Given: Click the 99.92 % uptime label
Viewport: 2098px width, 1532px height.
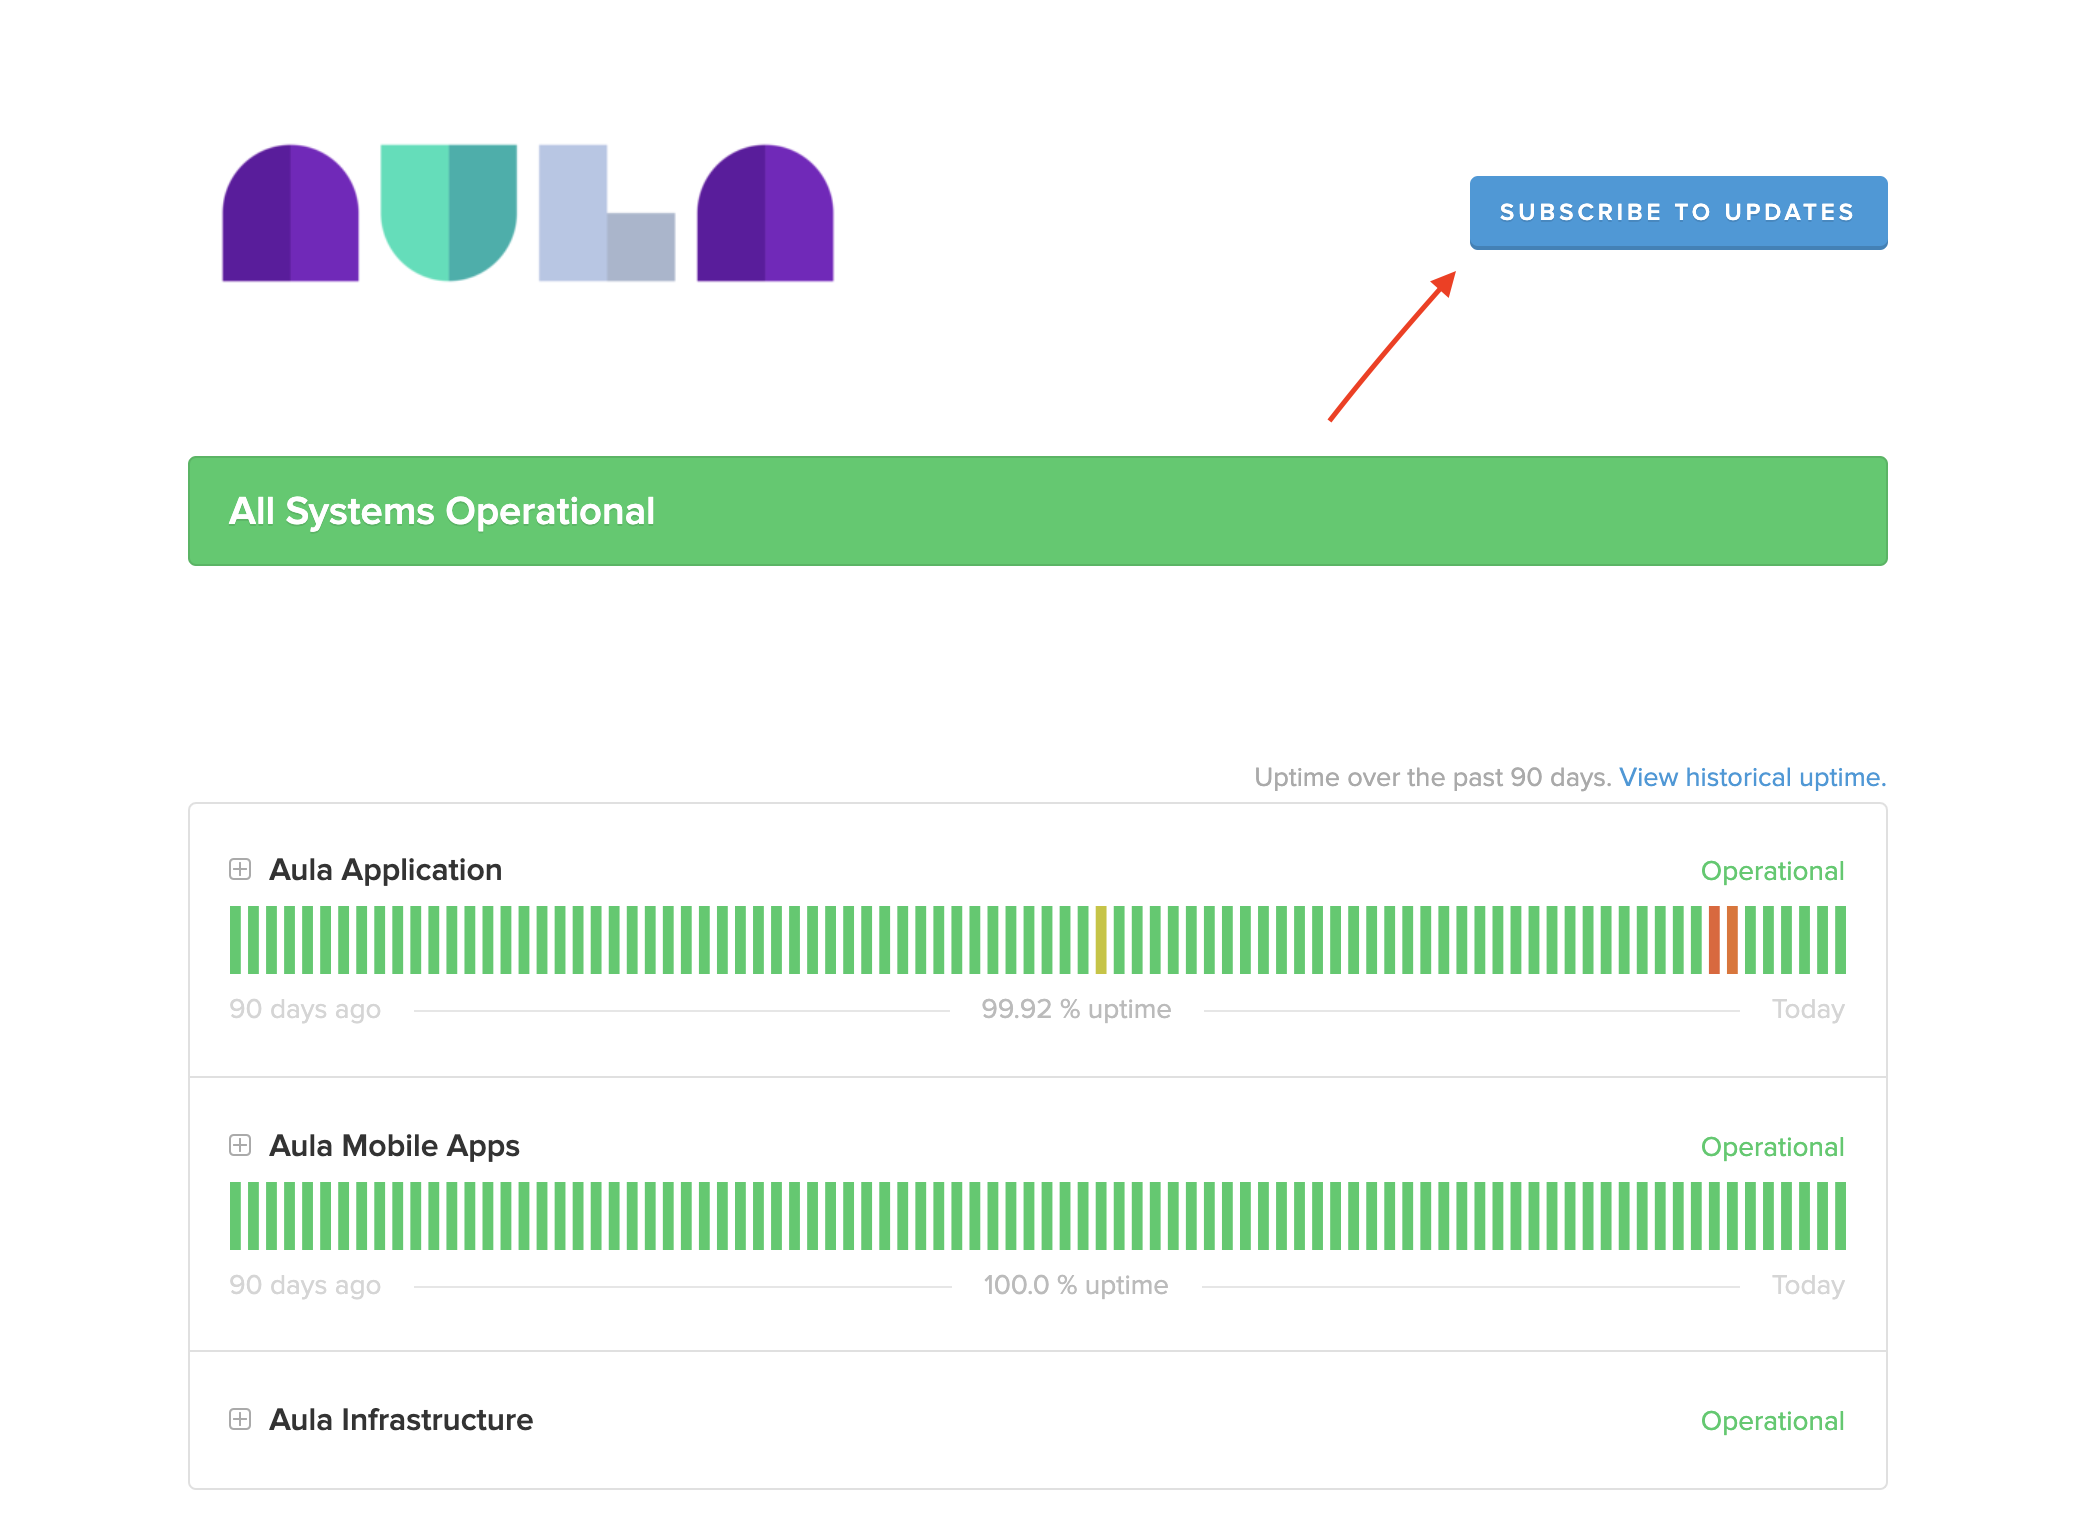Looking at the screenshot, I should 1075,1009.
